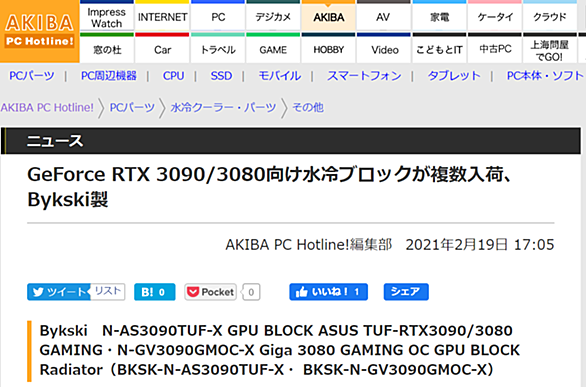This screenshot has height=387, width=586.
Task: Click the その他 breadcrumb link
Action: pyautogui.click(x=308, y=108)
